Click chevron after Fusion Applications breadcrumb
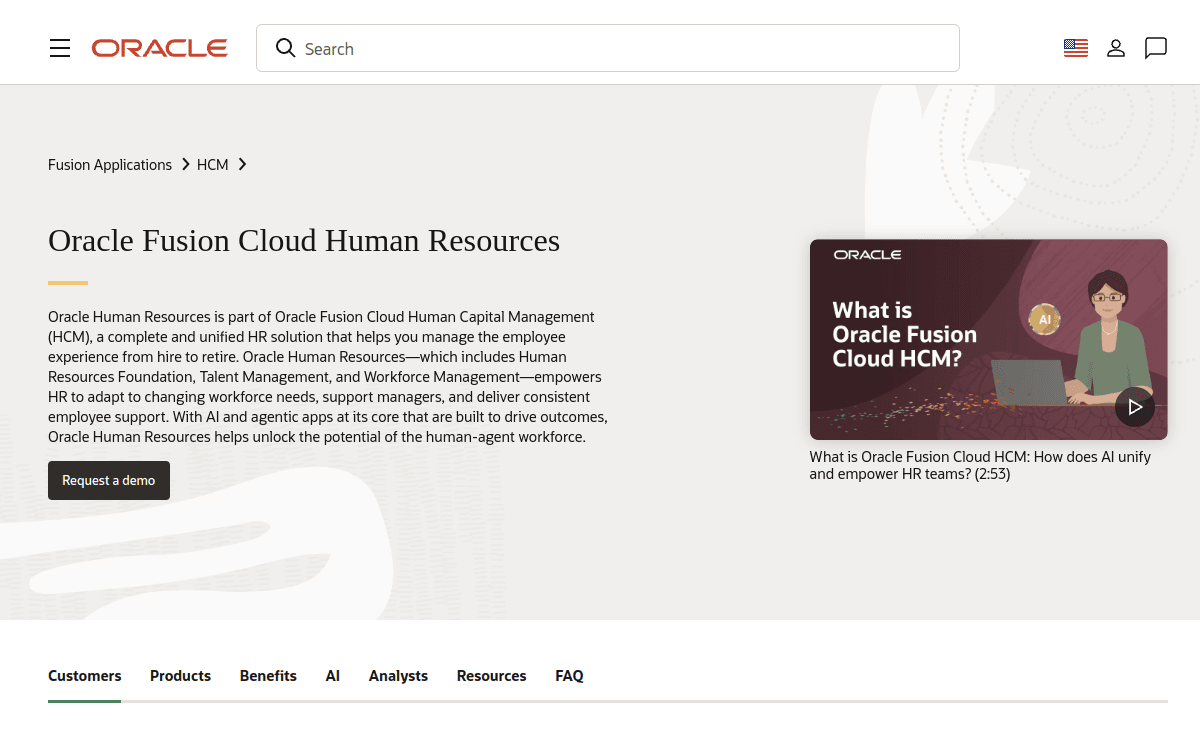This screenshot has width=1200, height=750. point(185,164)
